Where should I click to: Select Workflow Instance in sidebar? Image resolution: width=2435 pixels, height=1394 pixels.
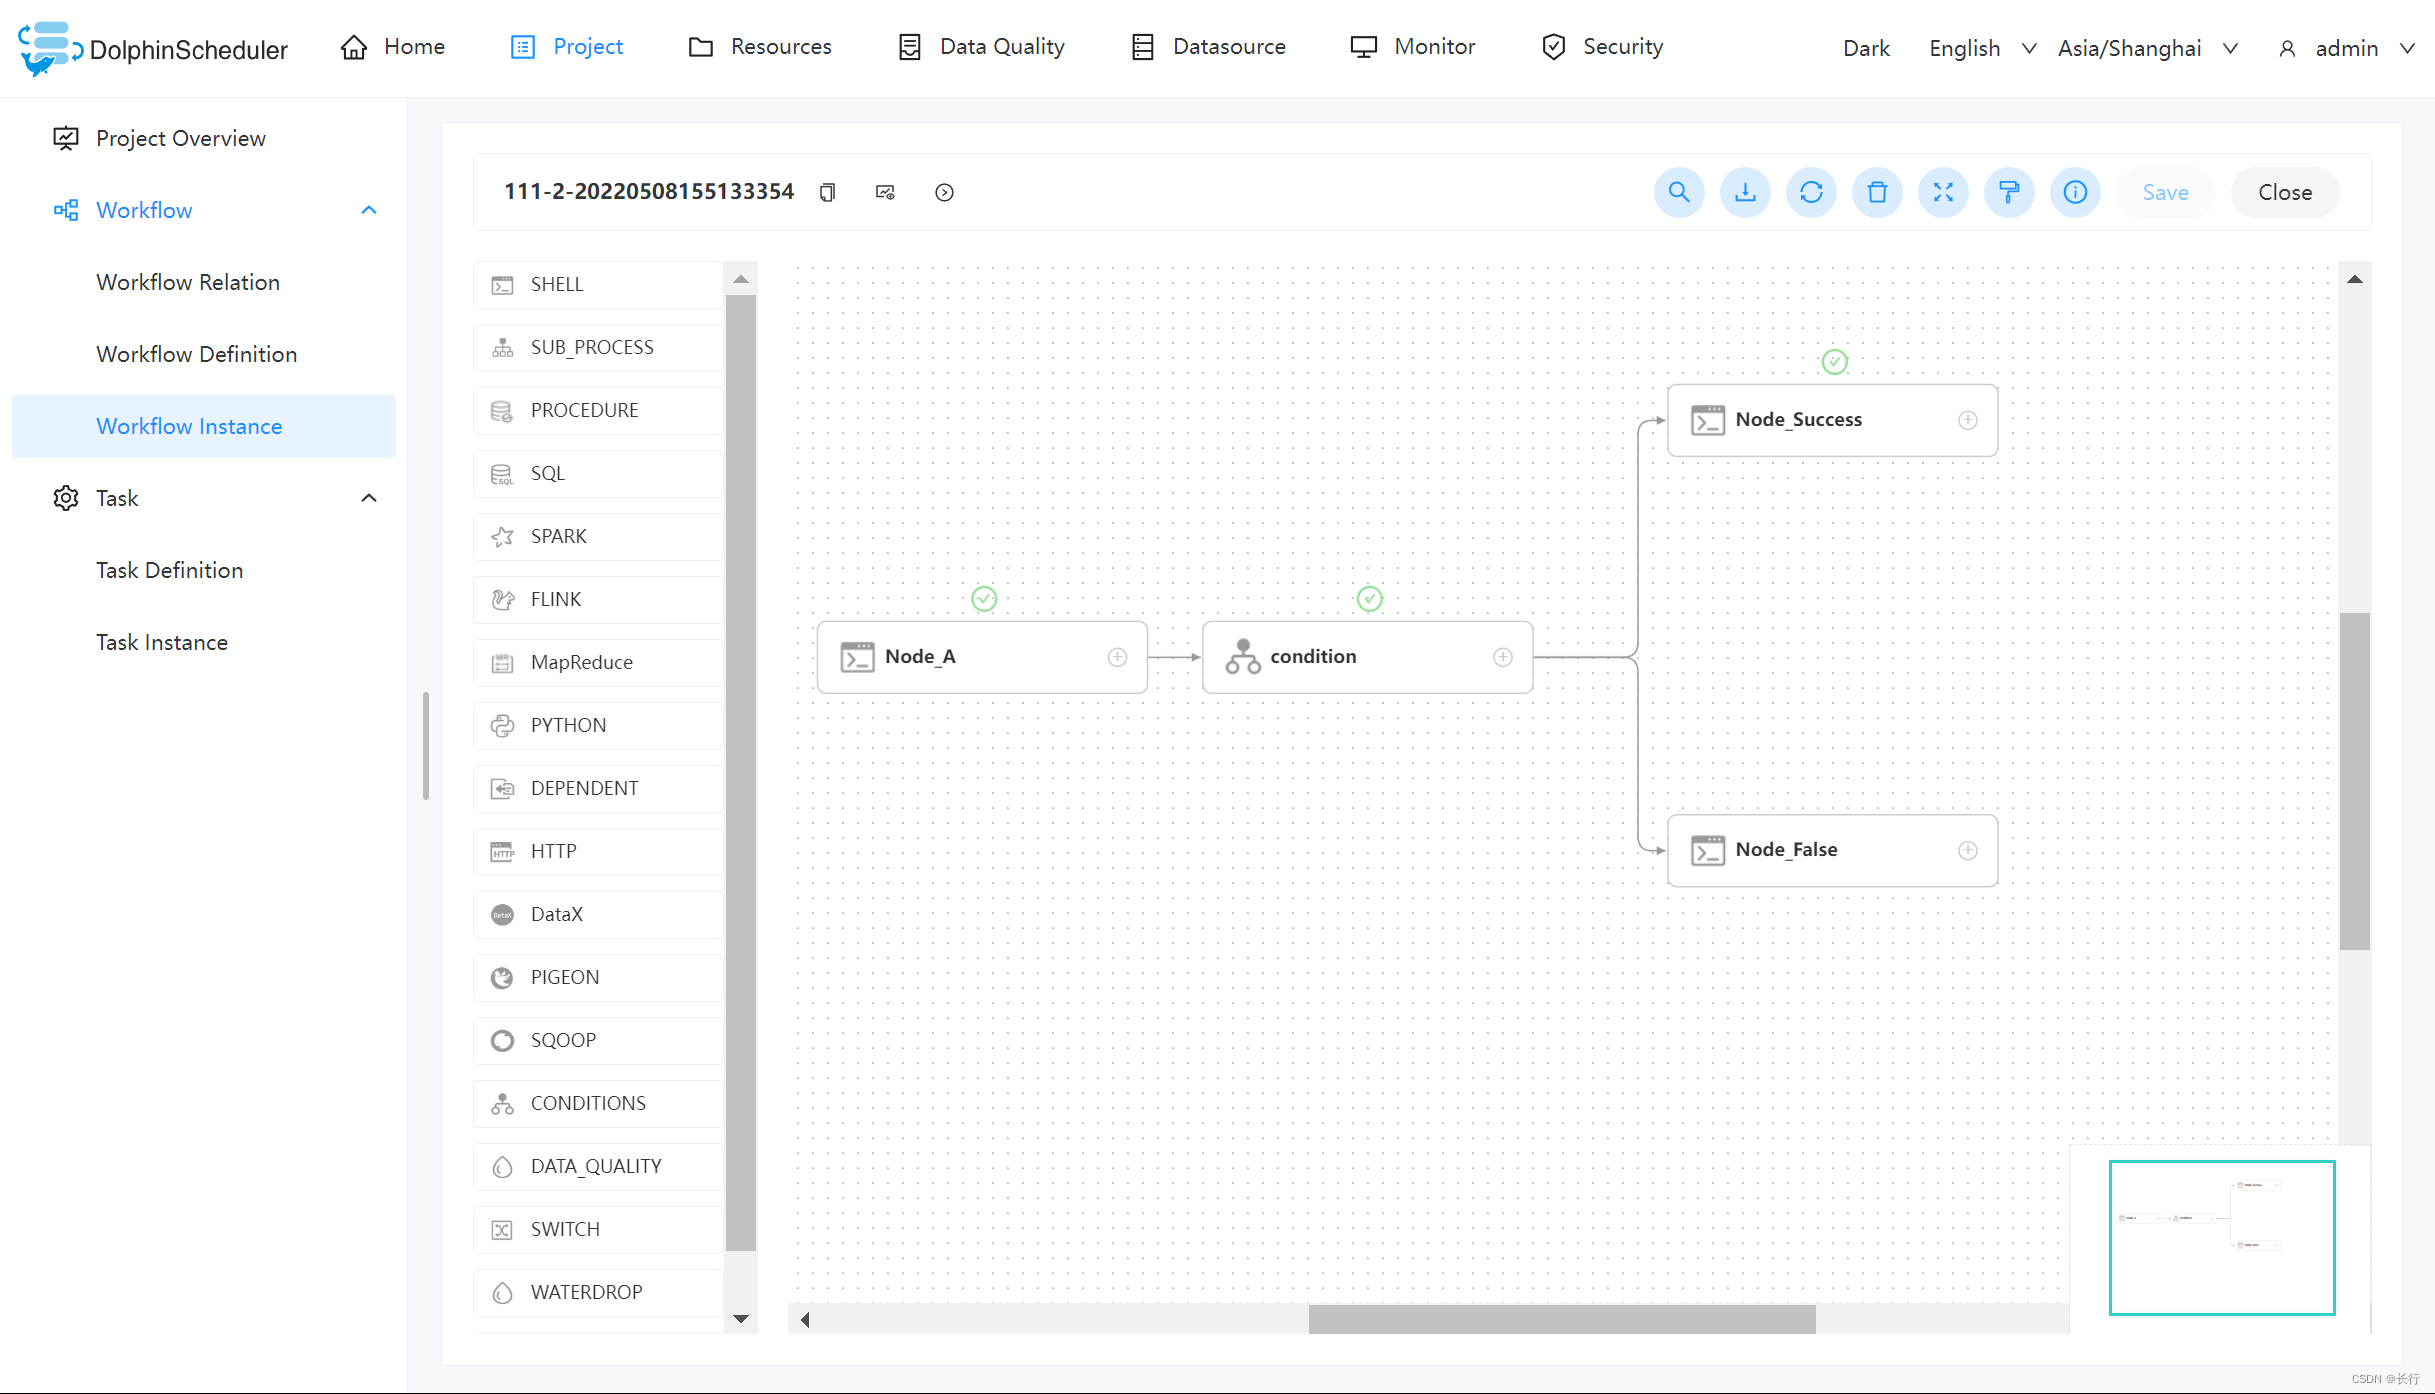coord(189,426)
